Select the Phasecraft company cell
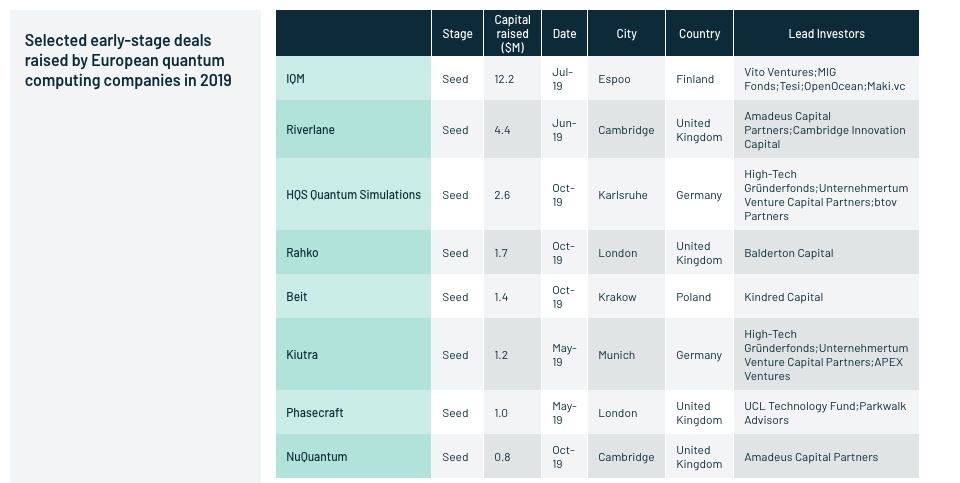 pos(353,413)
